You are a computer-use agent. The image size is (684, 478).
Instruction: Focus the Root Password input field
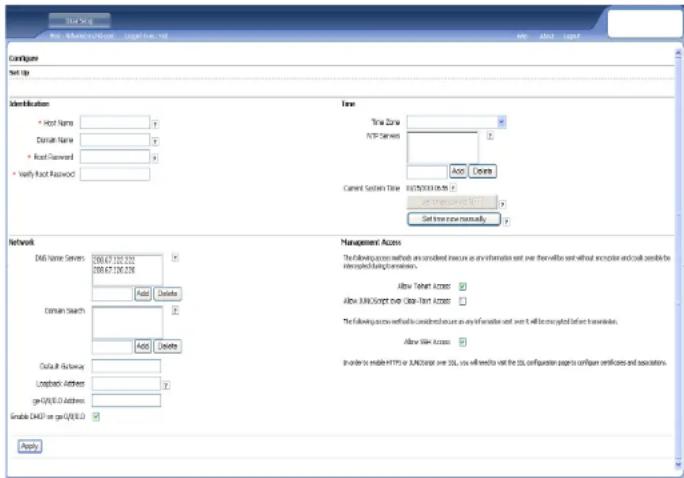coord(115,157)
